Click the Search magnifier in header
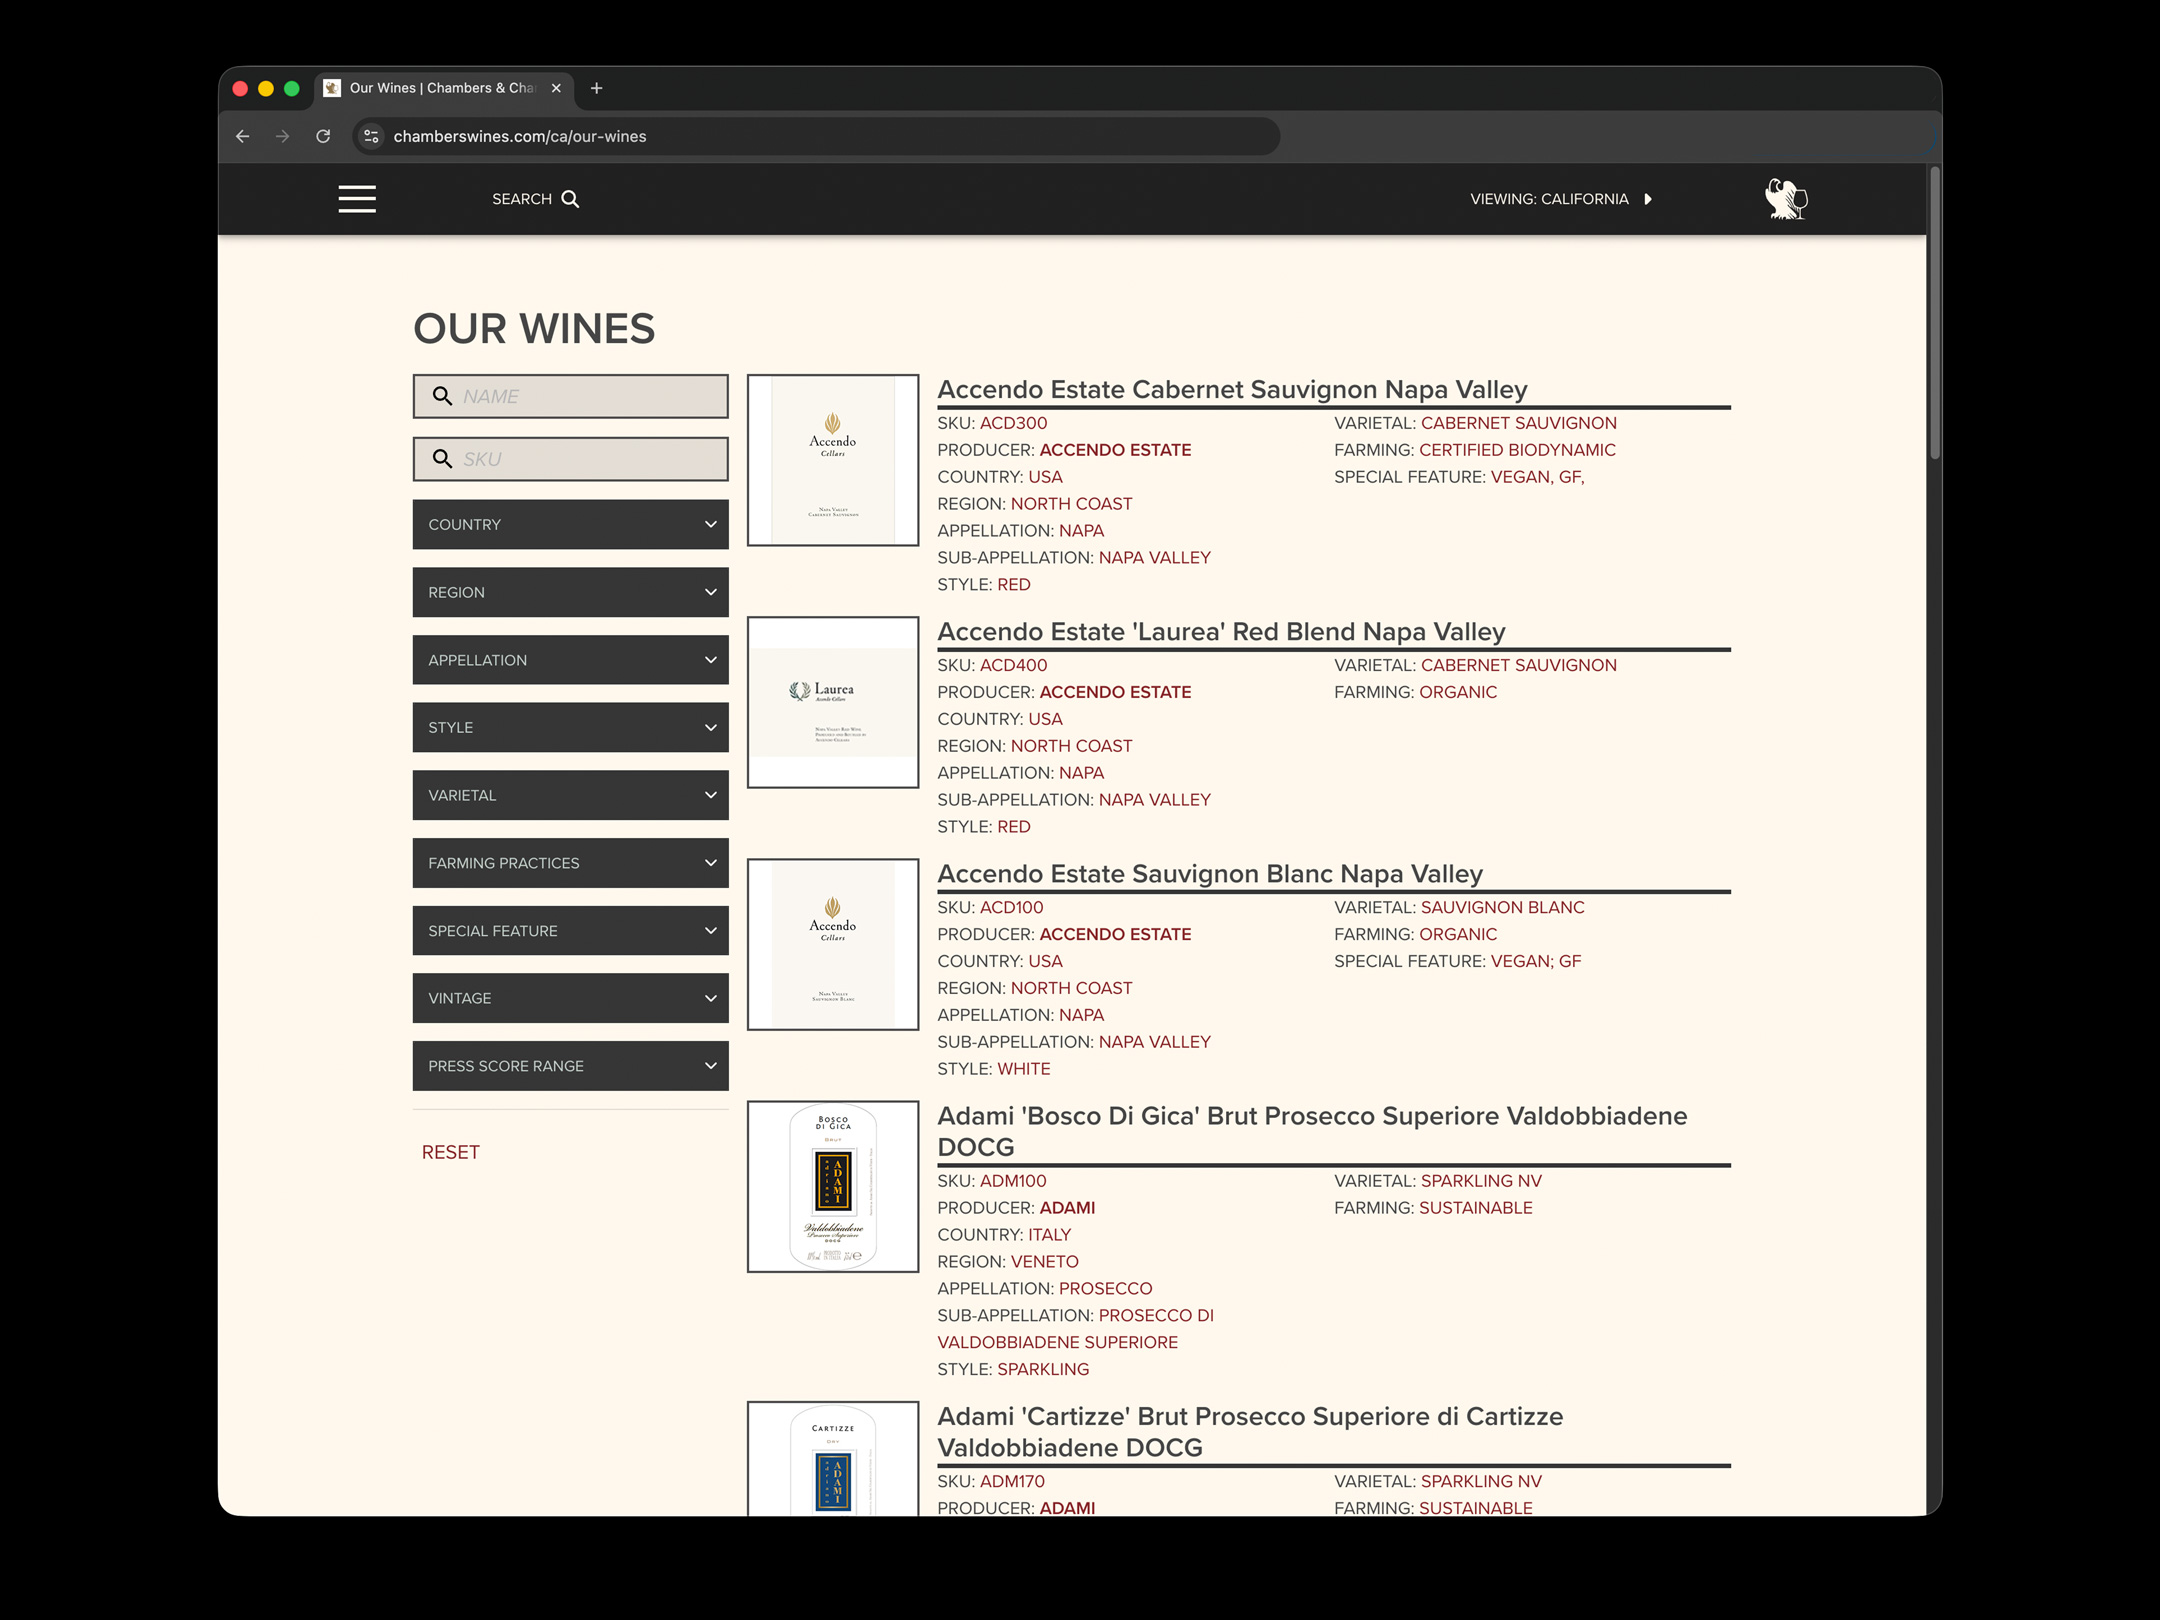This screenshot has width=2160, height=1620. tap(570, 199)
